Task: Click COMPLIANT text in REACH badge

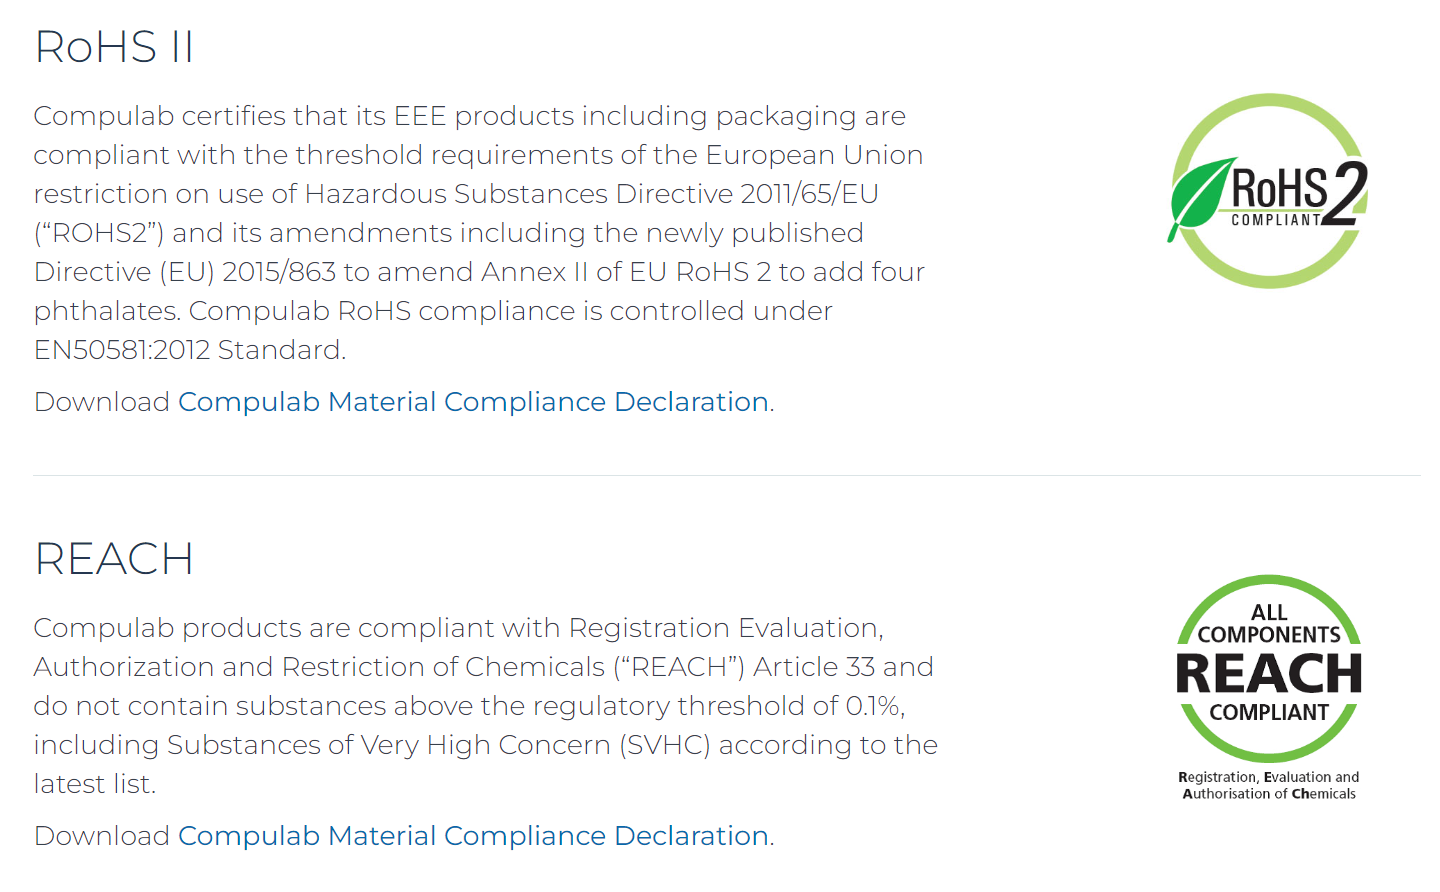Action: pos(1268,713)
